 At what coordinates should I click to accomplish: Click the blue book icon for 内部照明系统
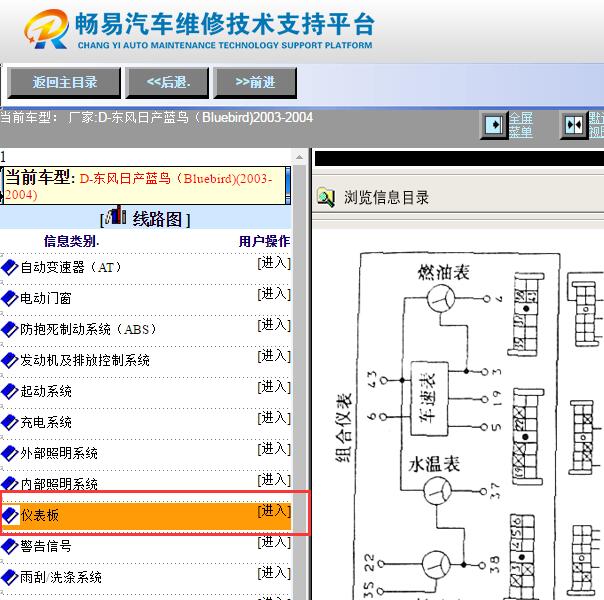pyautogui.click(x=9, y=484)
